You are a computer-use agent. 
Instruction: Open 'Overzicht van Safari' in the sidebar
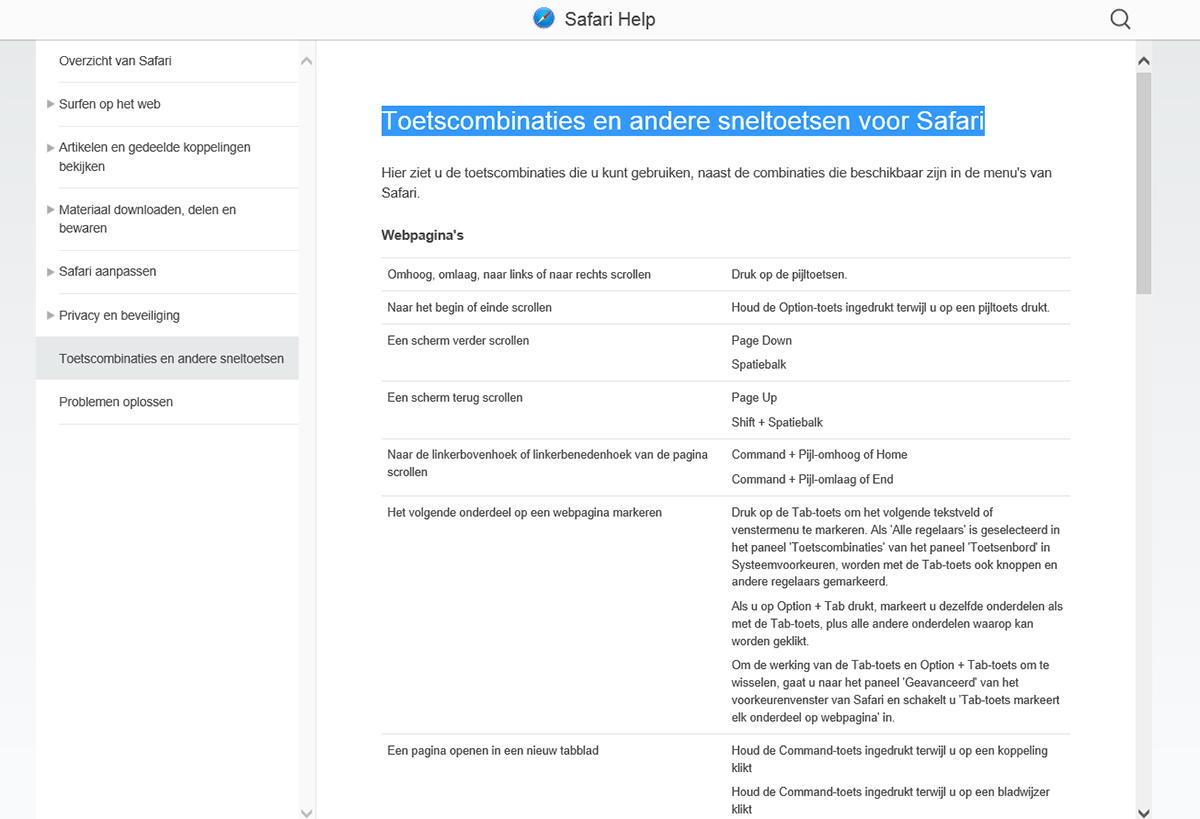pyautogui.click(x=115, y=61)
